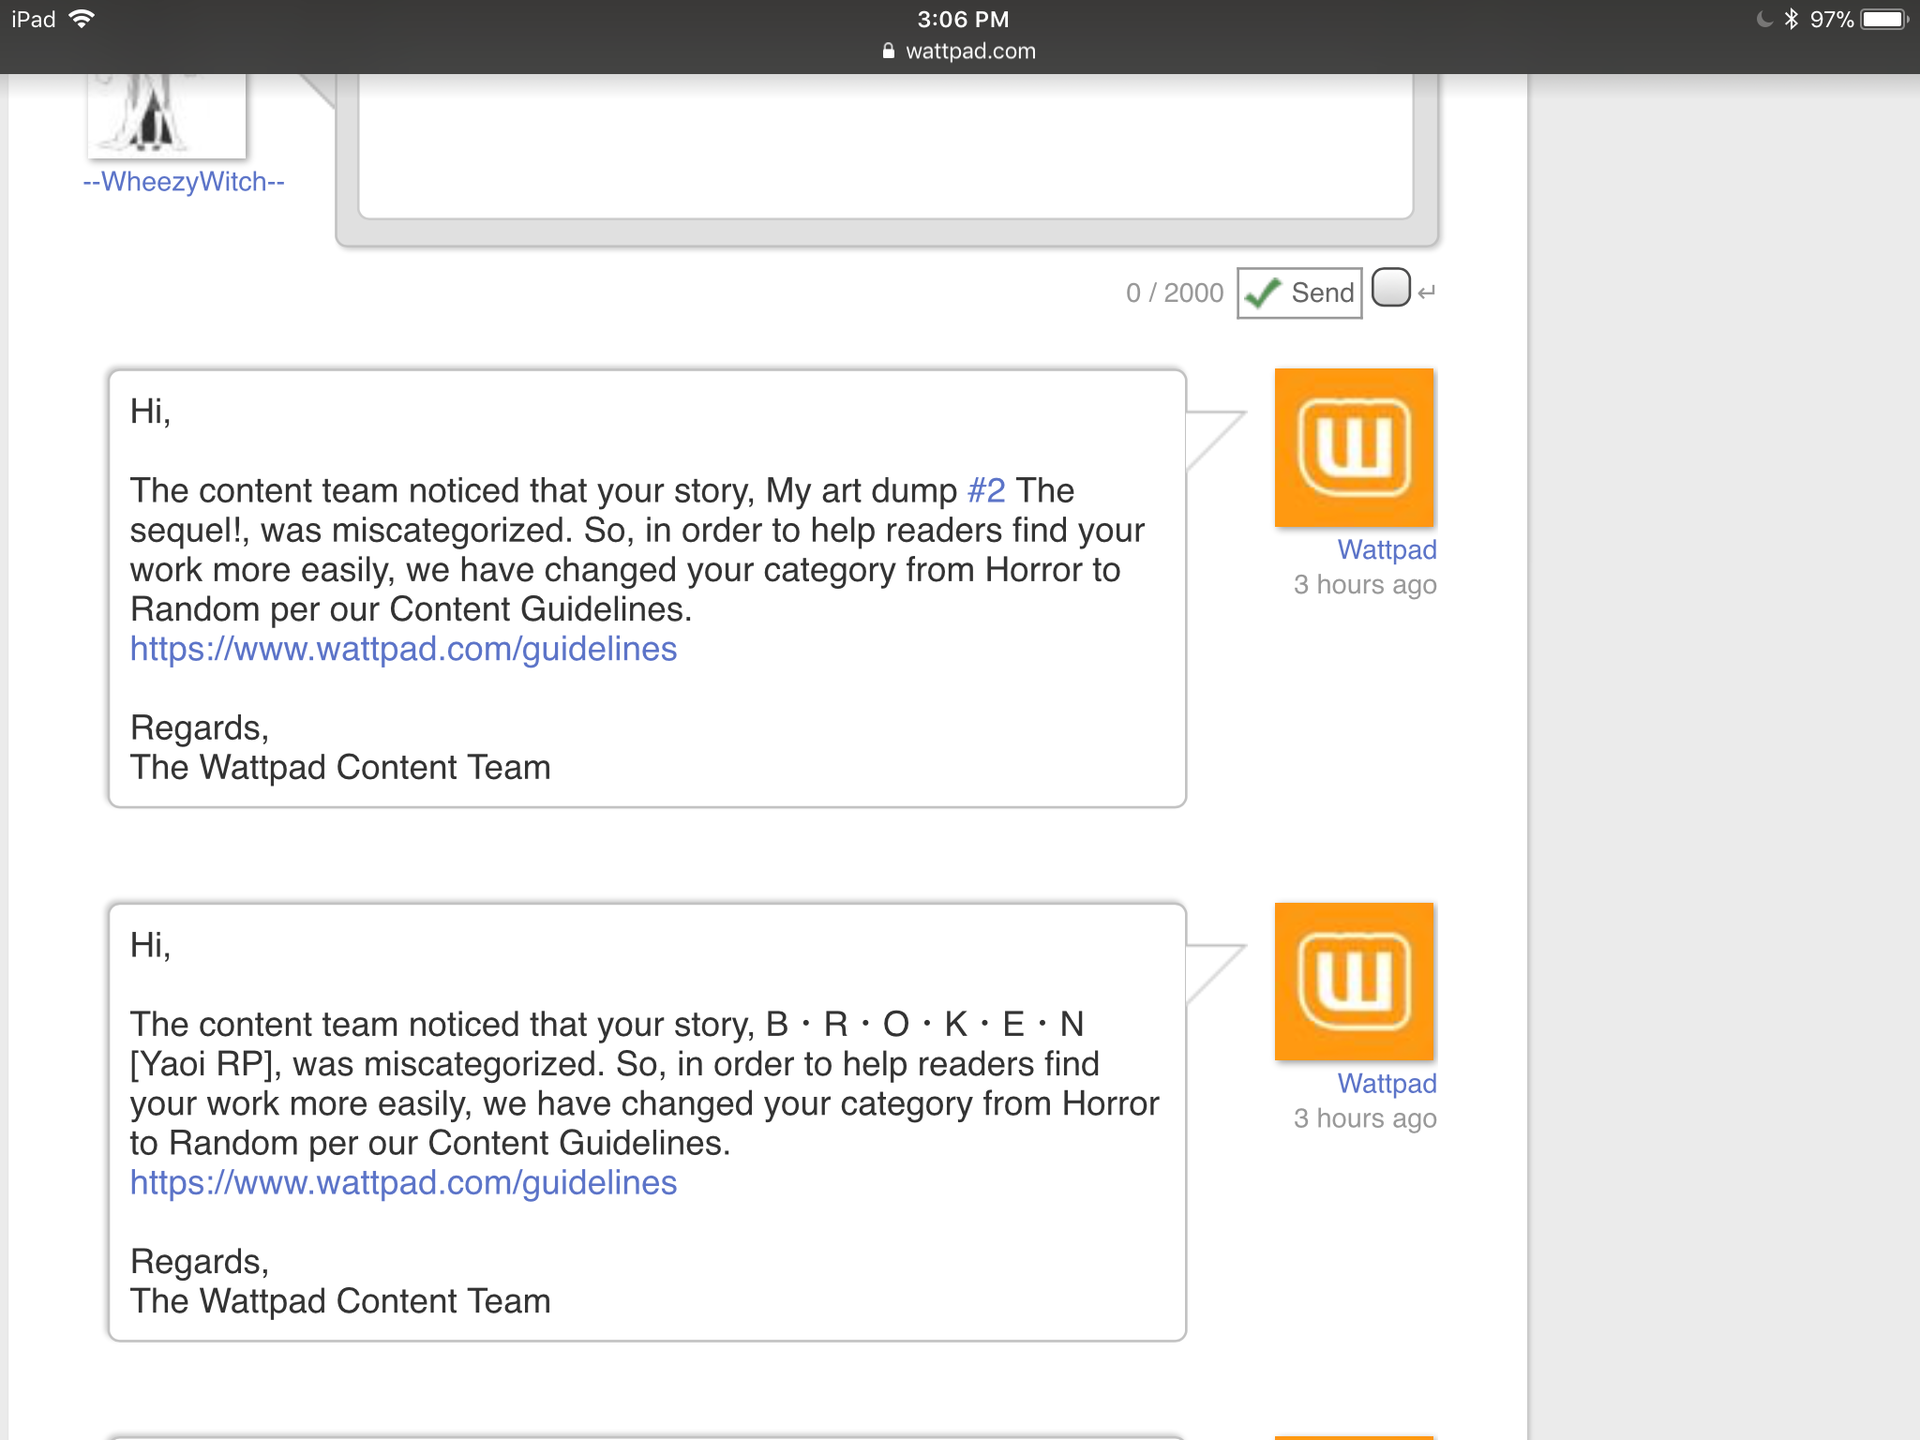This screenshot has height=1440, width=1920.
Task: Click the '3 hours ago' timestamp on the art dump message
Action: 1365,585
